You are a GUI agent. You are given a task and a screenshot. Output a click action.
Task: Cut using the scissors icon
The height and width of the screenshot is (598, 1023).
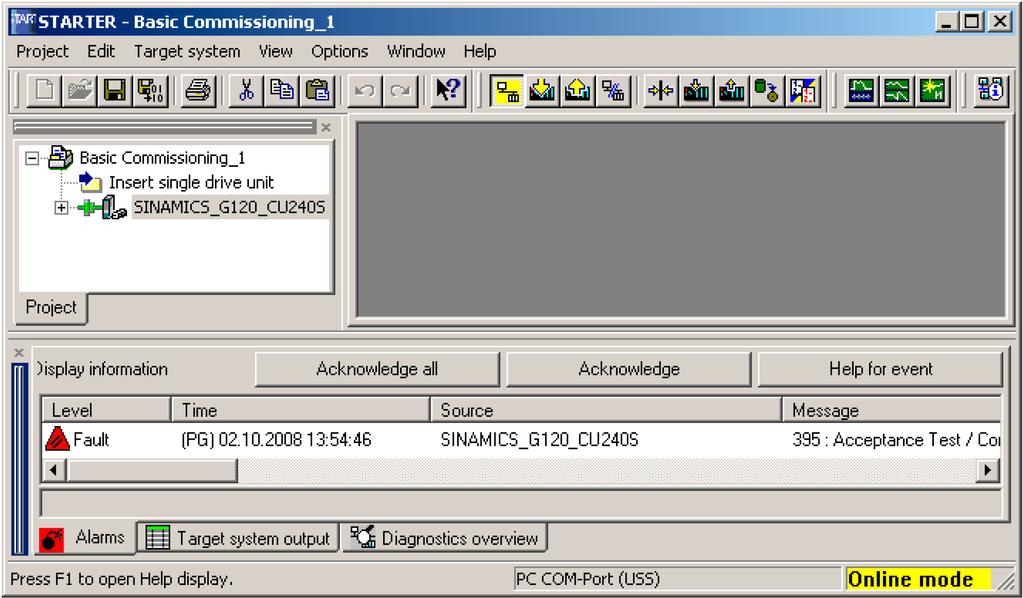tap(246, 90)
